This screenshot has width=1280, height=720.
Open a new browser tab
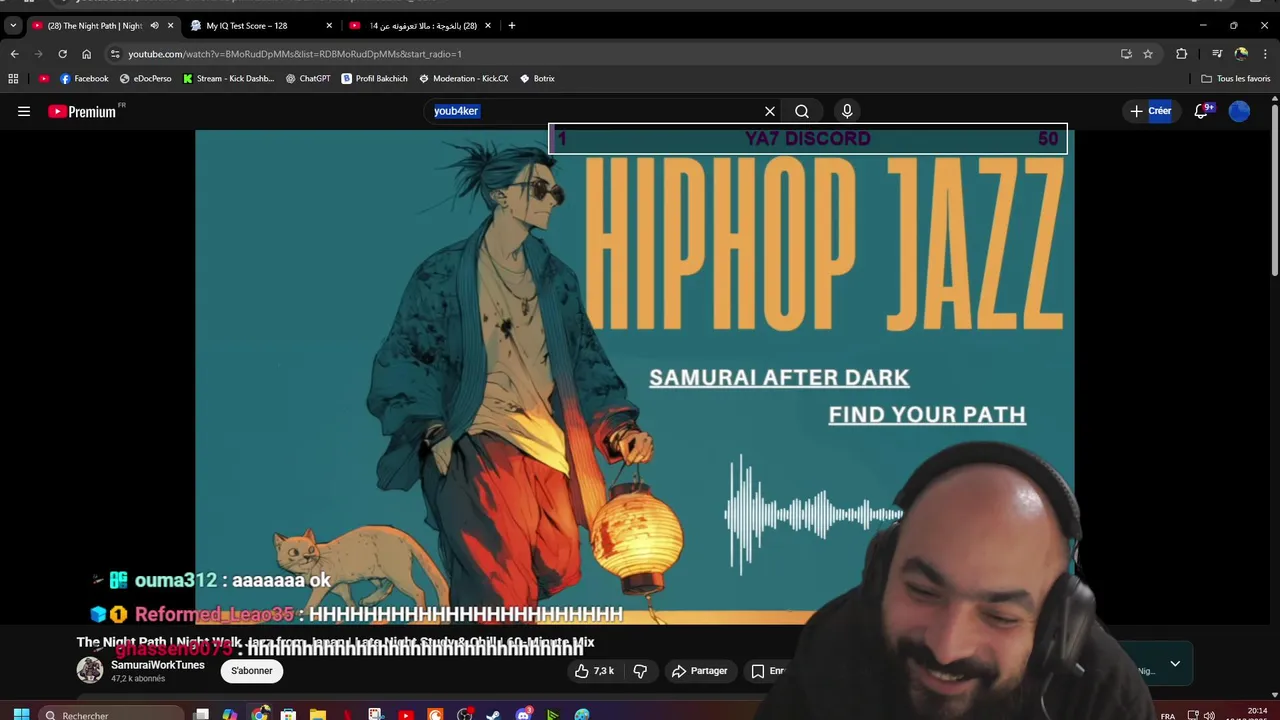512,26
